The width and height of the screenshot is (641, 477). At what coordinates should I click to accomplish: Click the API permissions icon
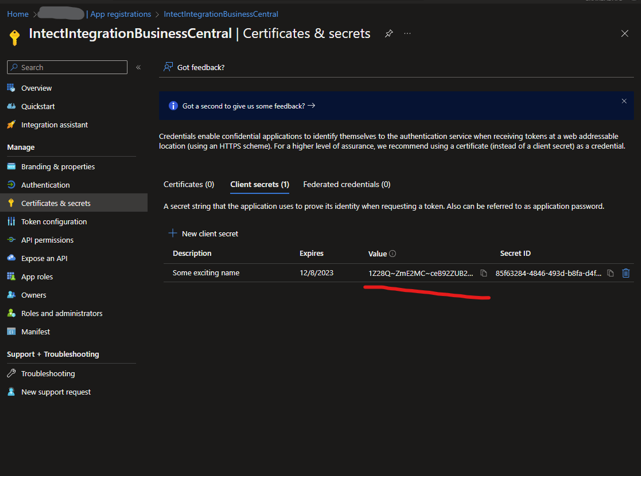pyautogui.click(x=11, y=240)
